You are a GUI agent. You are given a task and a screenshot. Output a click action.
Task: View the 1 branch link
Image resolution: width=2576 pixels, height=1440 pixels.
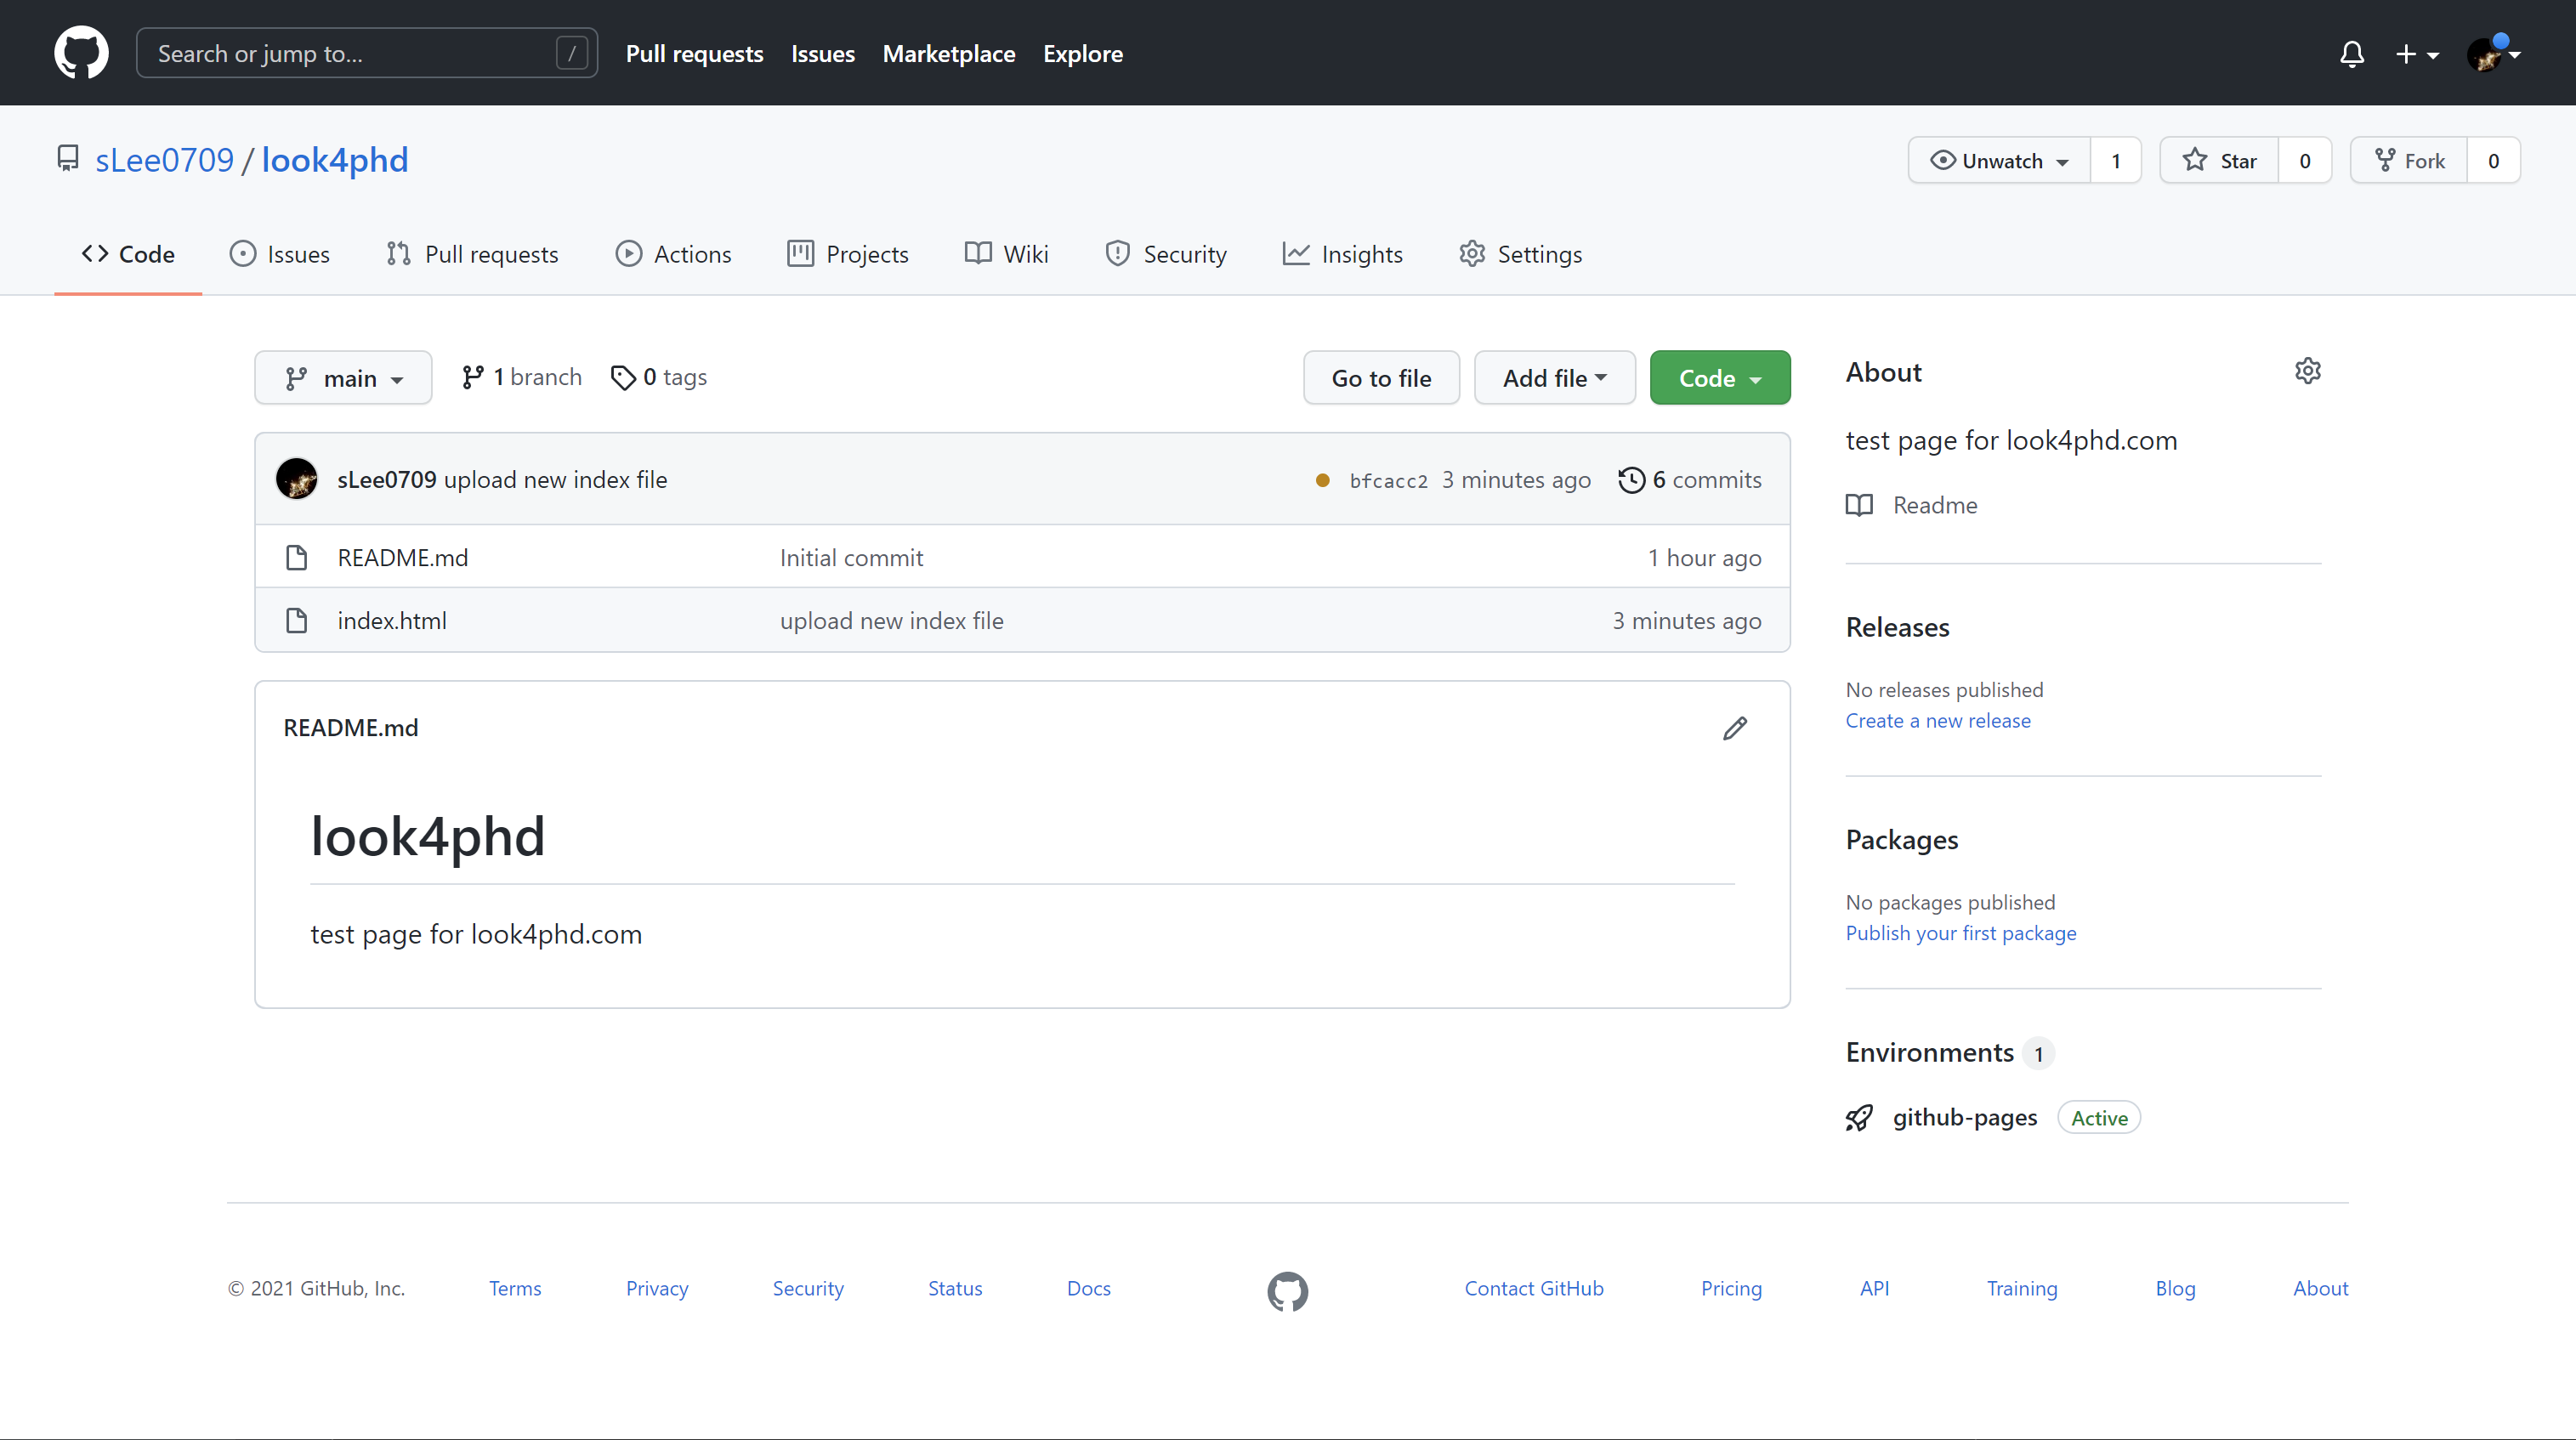tap(521, 377)
